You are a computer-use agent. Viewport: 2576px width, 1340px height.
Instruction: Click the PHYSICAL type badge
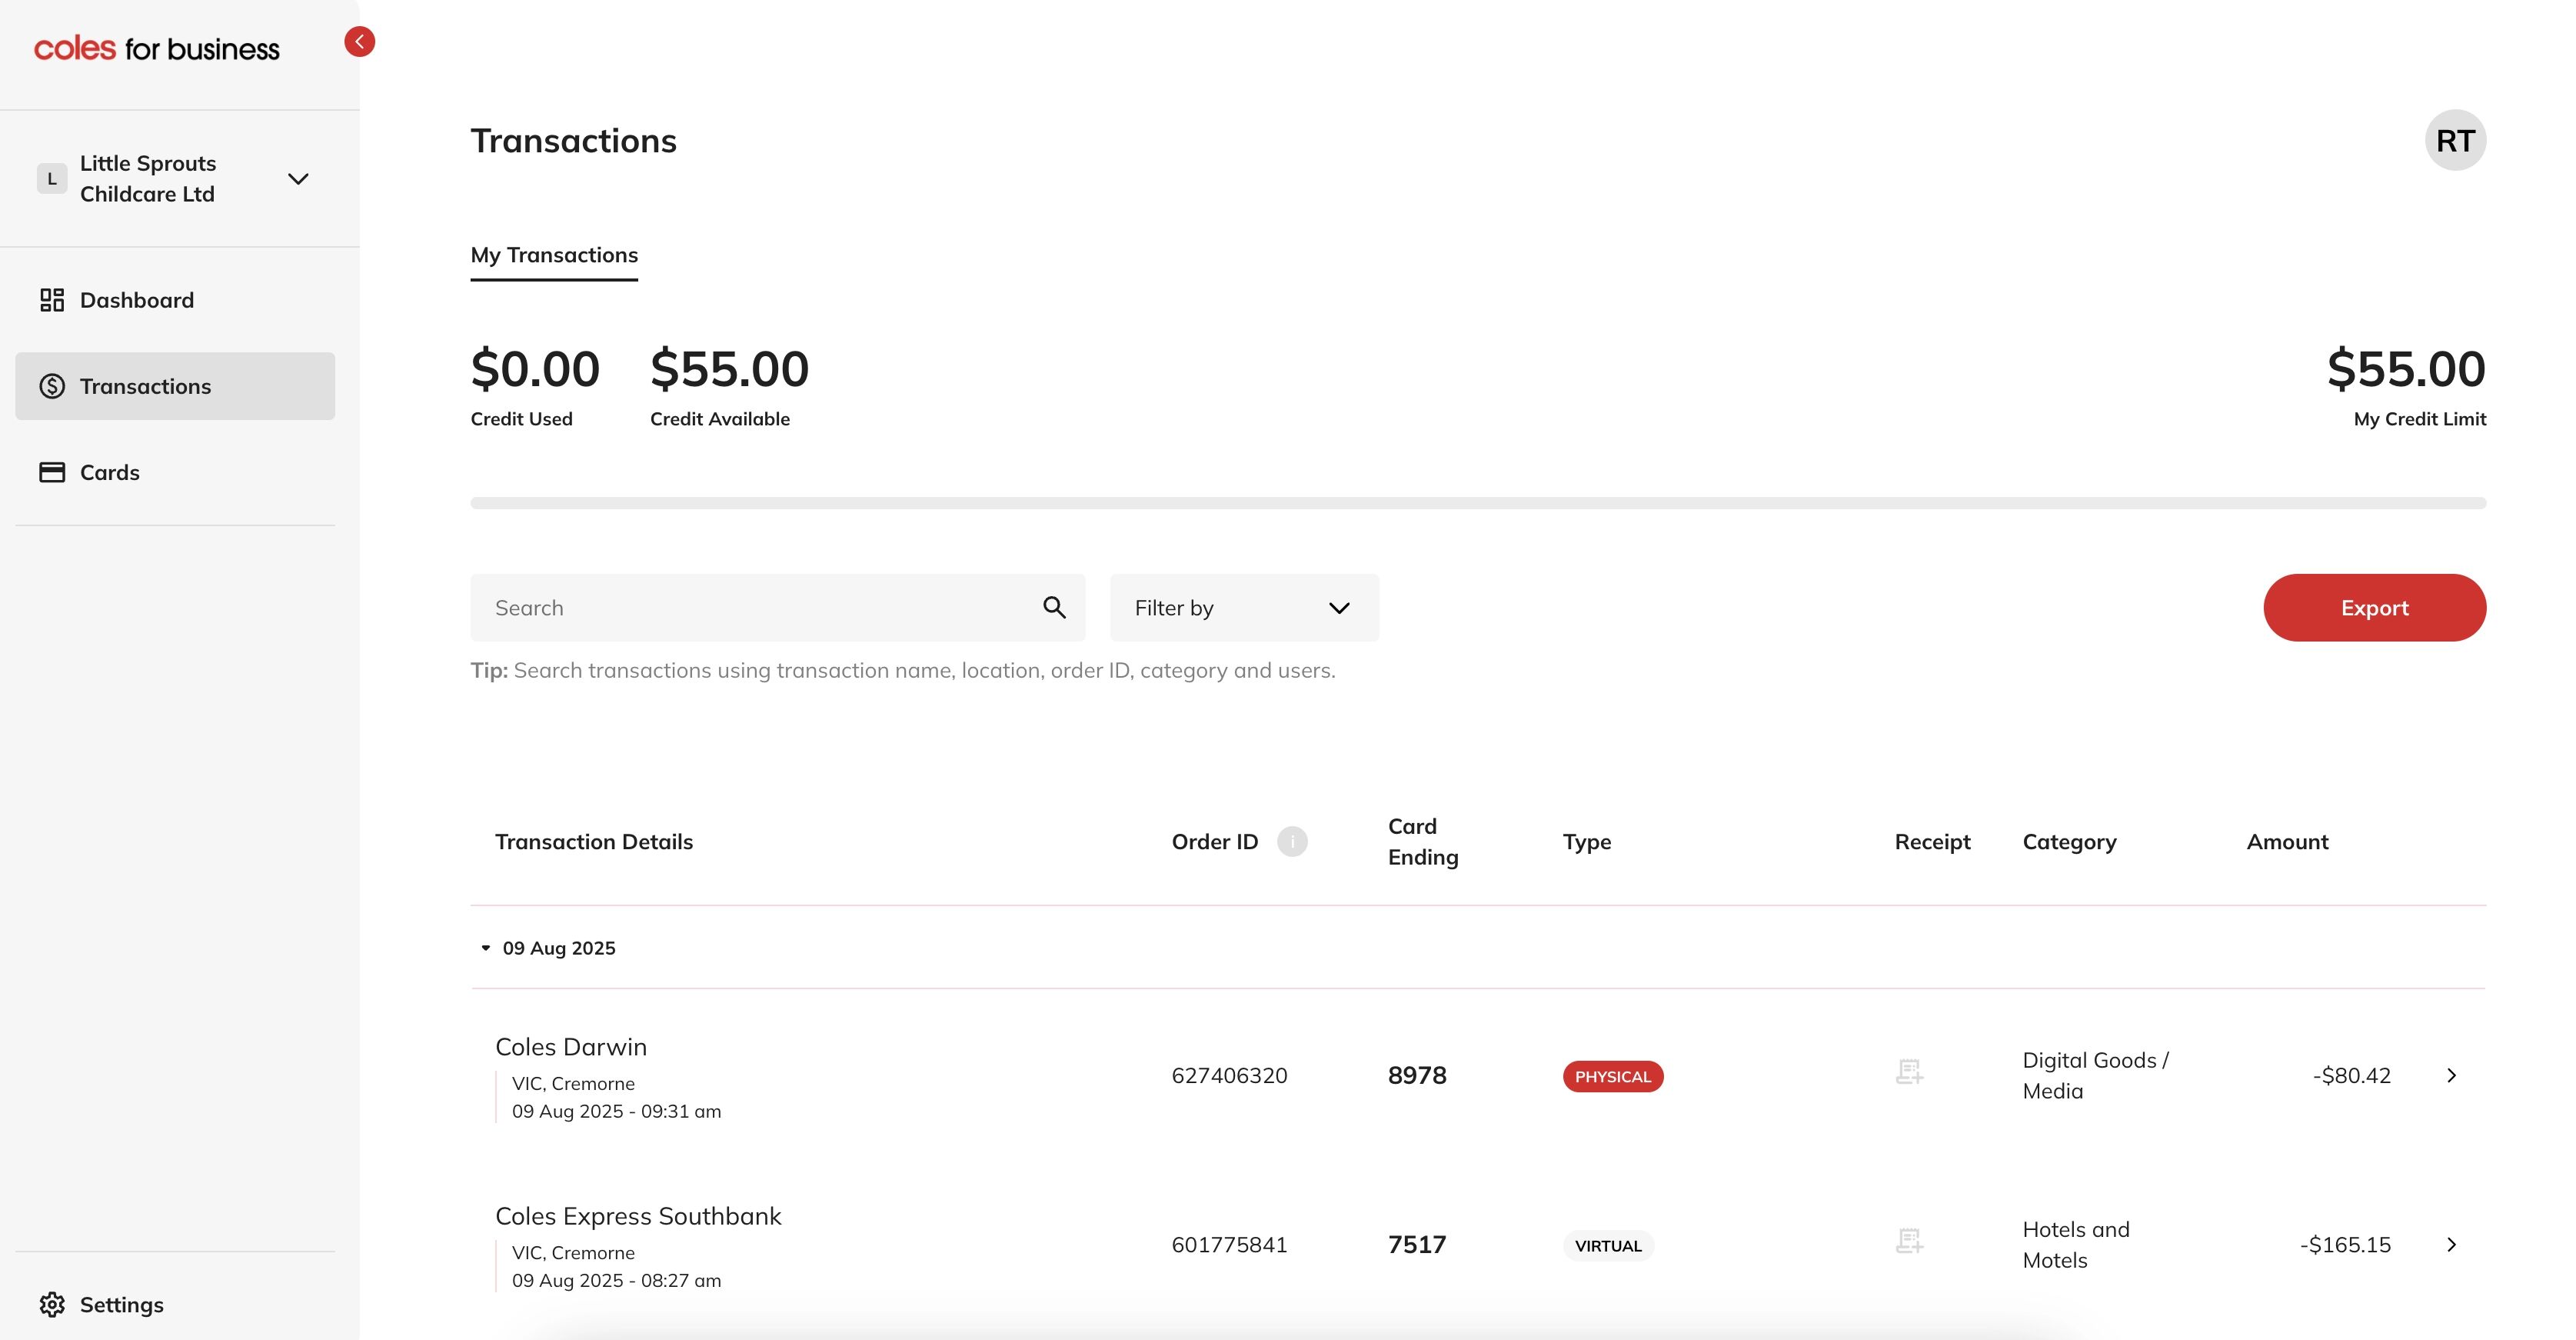coord(1613,1076)
